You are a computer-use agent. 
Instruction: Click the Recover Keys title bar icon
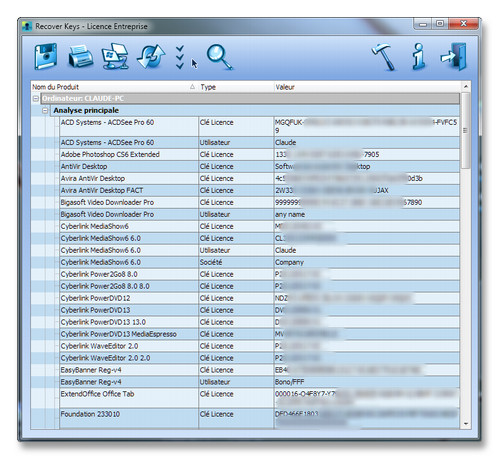pyautogui.click(x=27, y=26)
